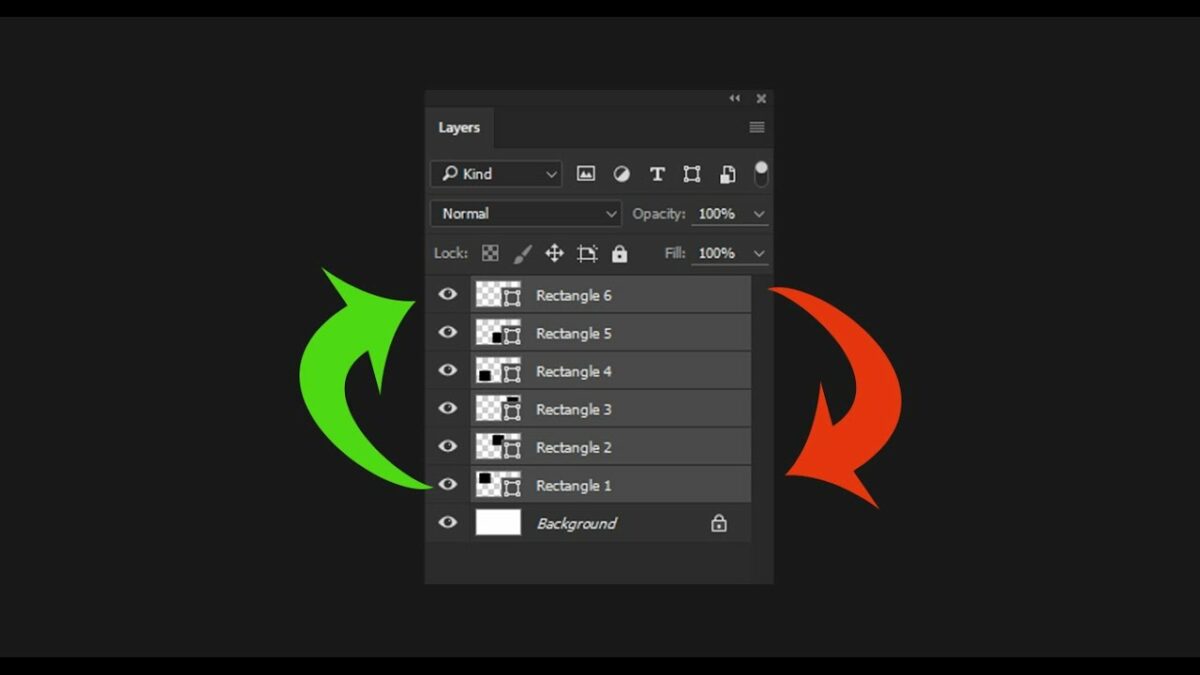Open the Kind filter dropdown

click(x=496, y=174)
